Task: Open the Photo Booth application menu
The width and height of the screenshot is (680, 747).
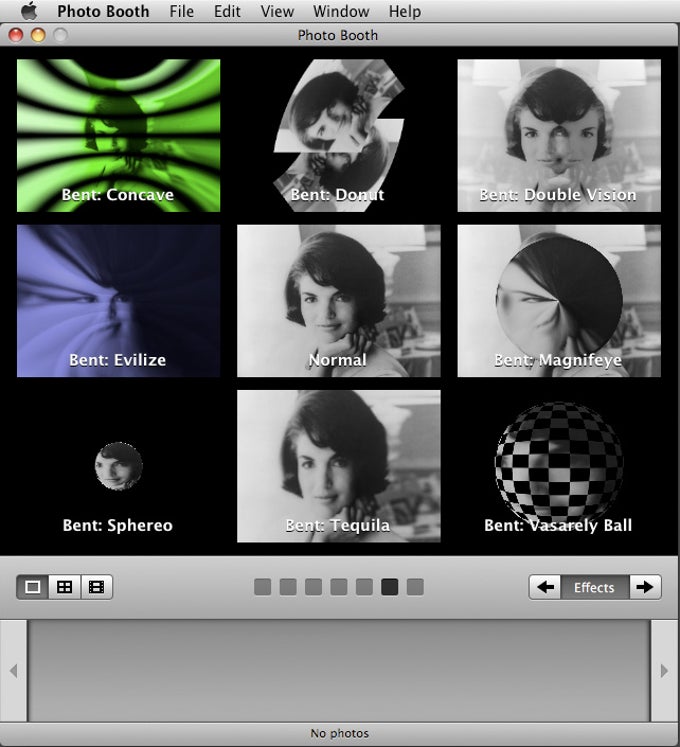Action: (103, 11)
